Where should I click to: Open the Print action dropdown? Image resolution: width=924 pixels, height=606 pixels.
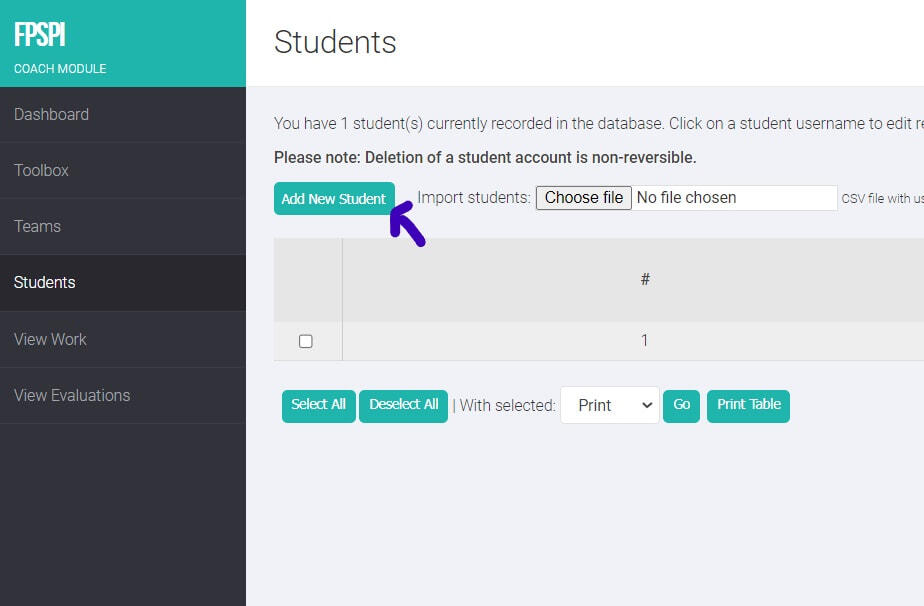pos(609,405)
